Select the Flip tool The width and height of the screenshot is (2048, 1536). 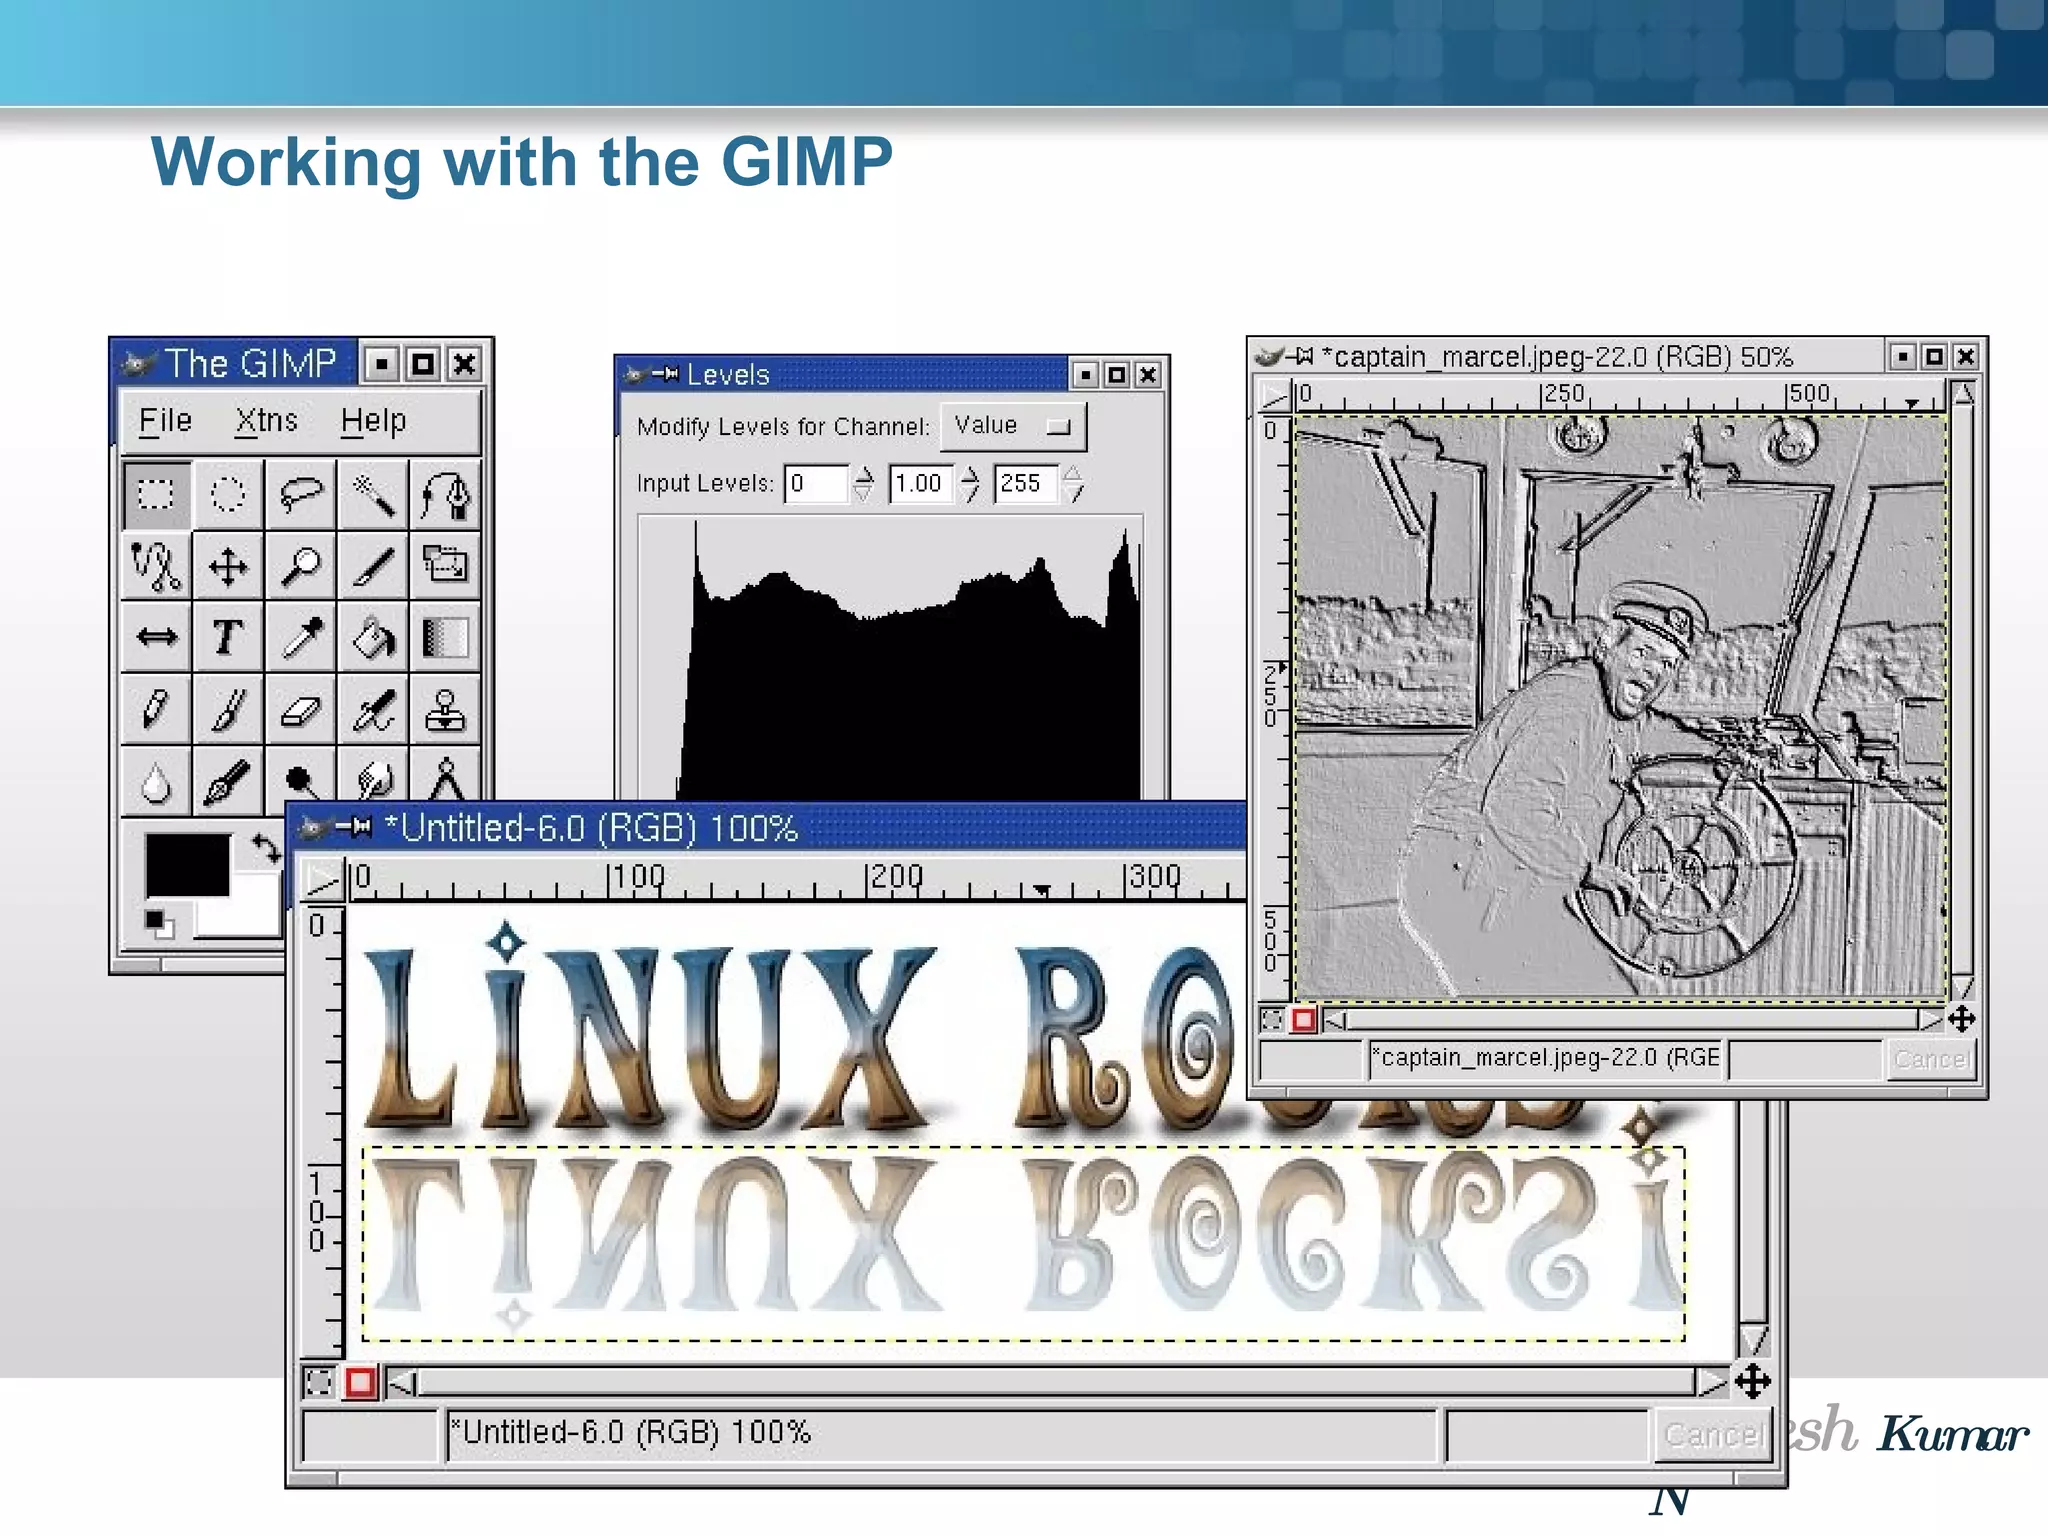click(x=156, y=637)
